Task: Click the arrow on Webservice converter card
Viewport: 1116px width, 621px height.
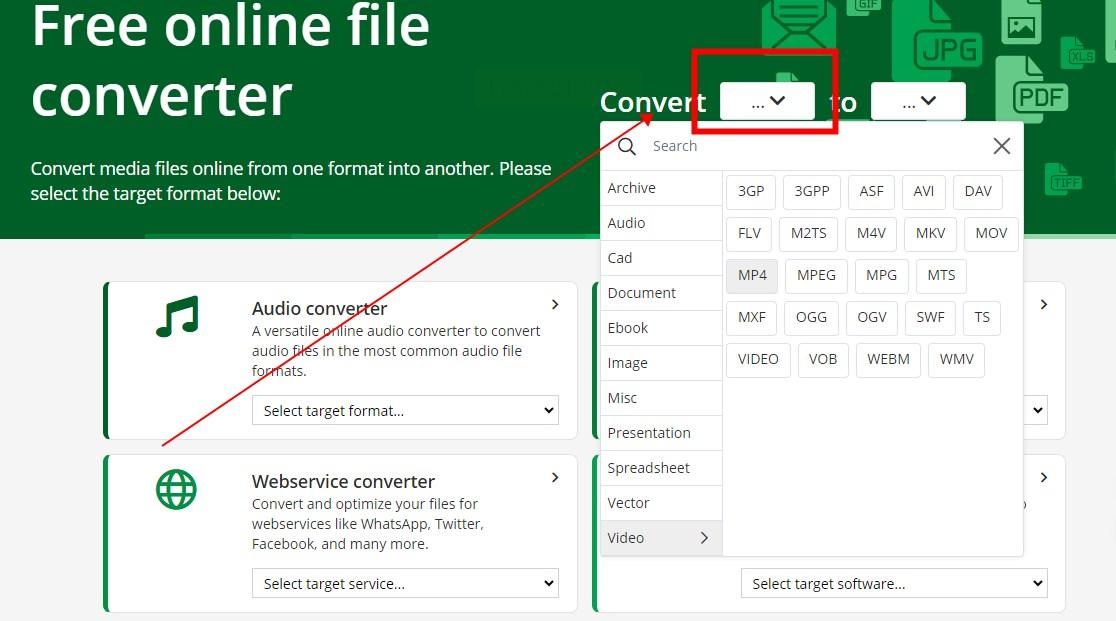Action: pyautogui.click(x=555, y=478)
